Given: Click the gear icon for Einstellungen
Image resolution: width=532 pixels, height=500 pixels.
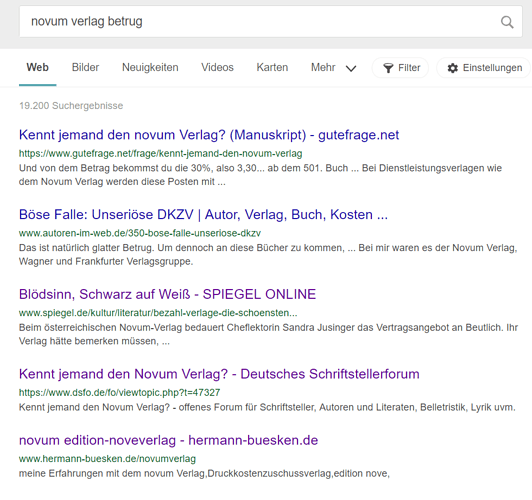Looking at the screenshot, I should pyautogui.click(x=453, y=68).
